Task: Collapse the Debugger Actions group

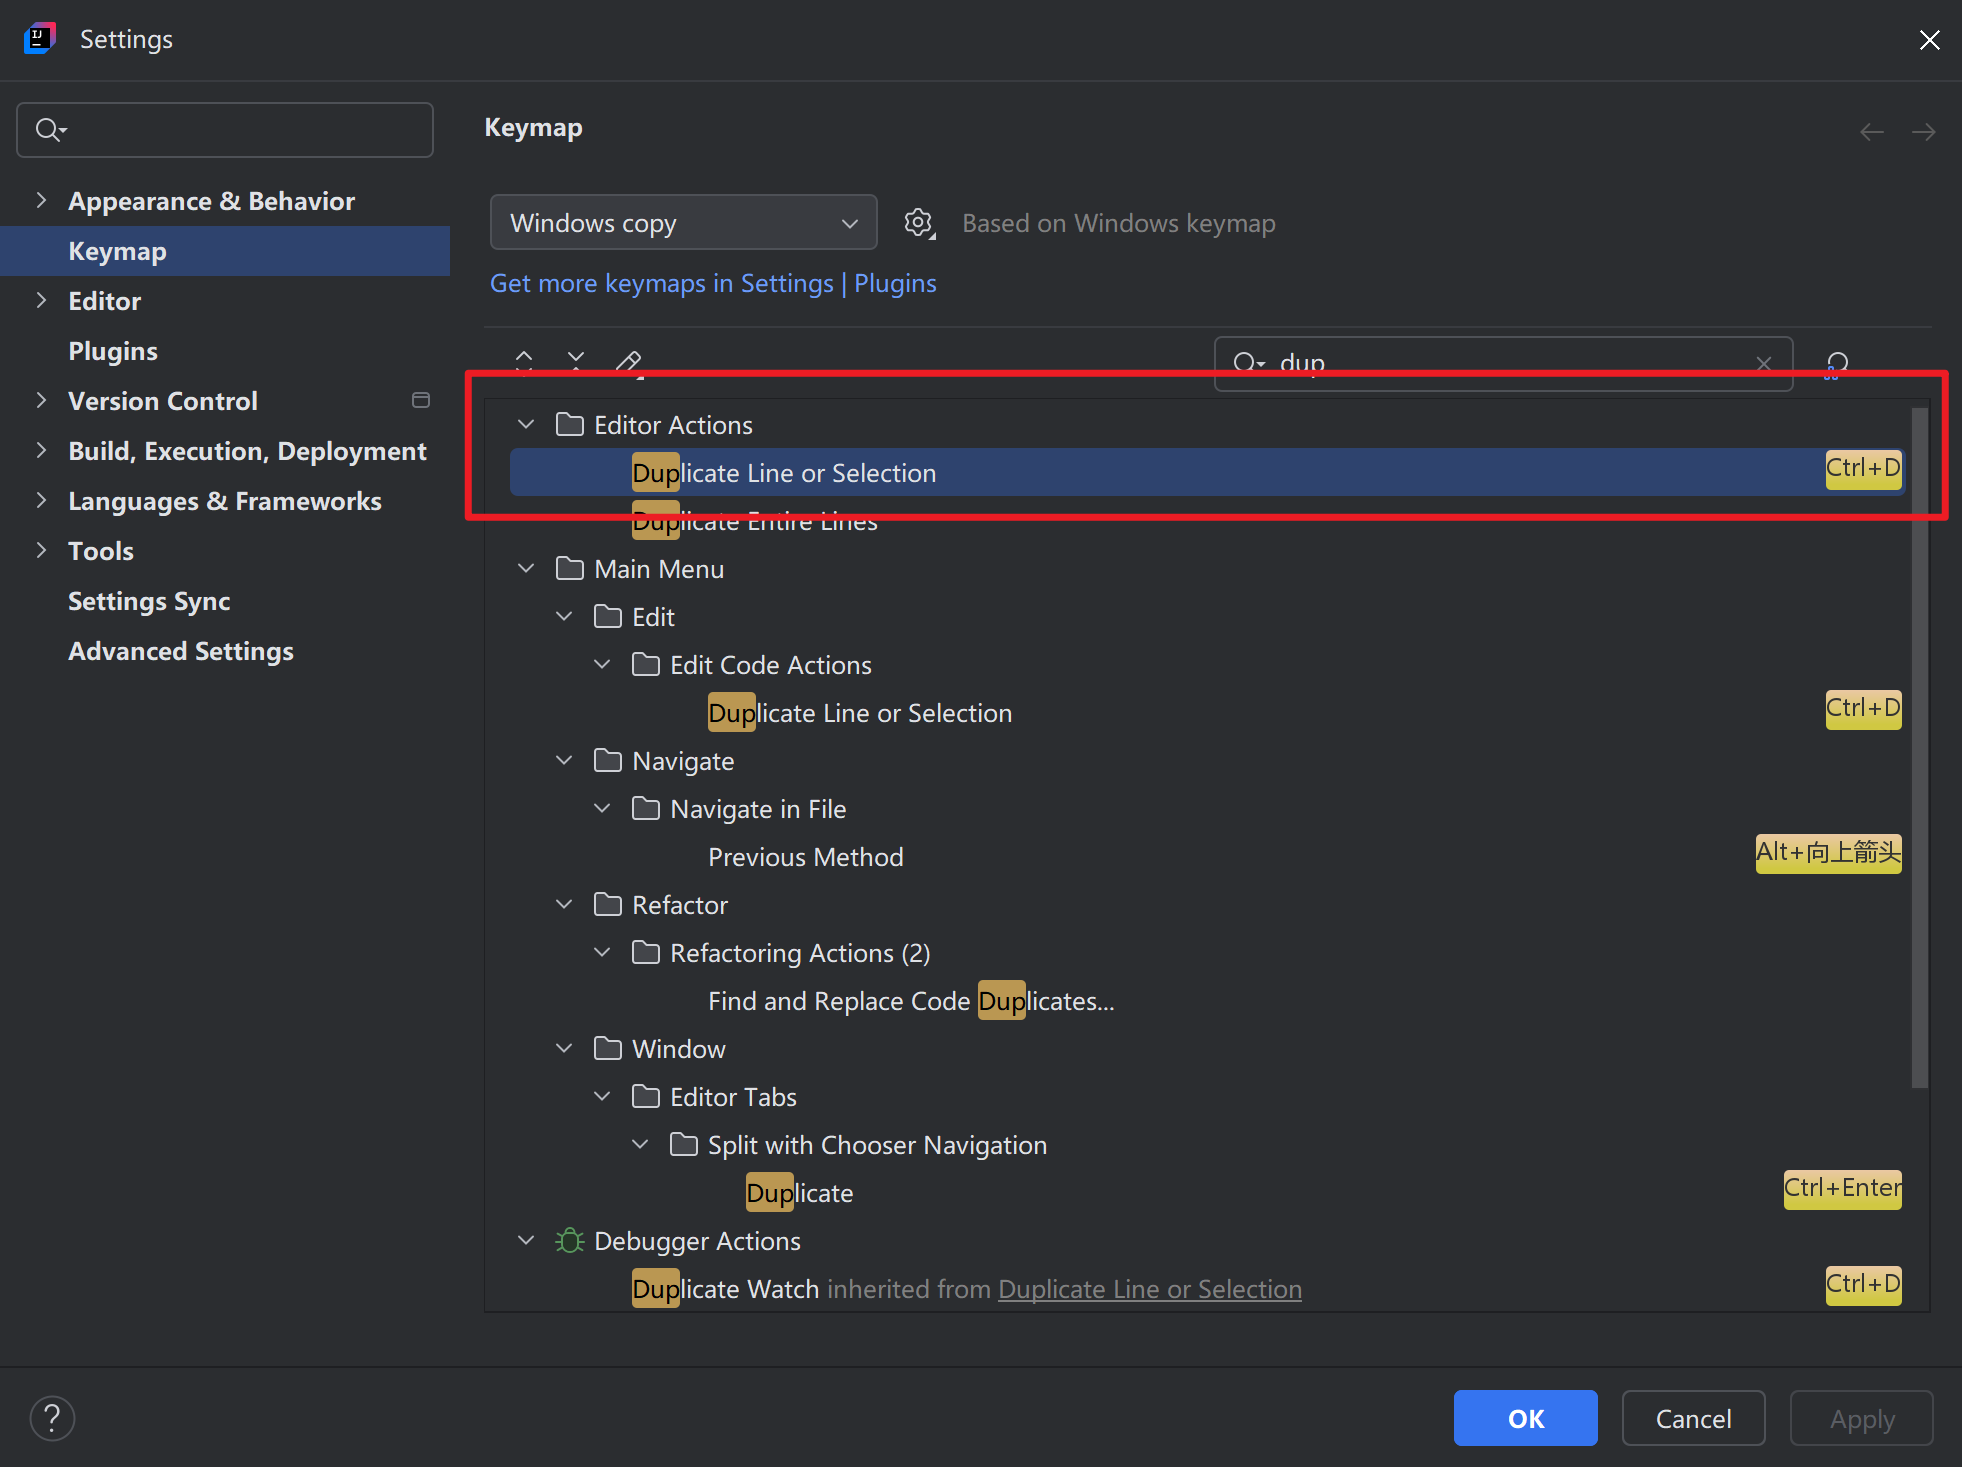Action: tap(526, 1241)
